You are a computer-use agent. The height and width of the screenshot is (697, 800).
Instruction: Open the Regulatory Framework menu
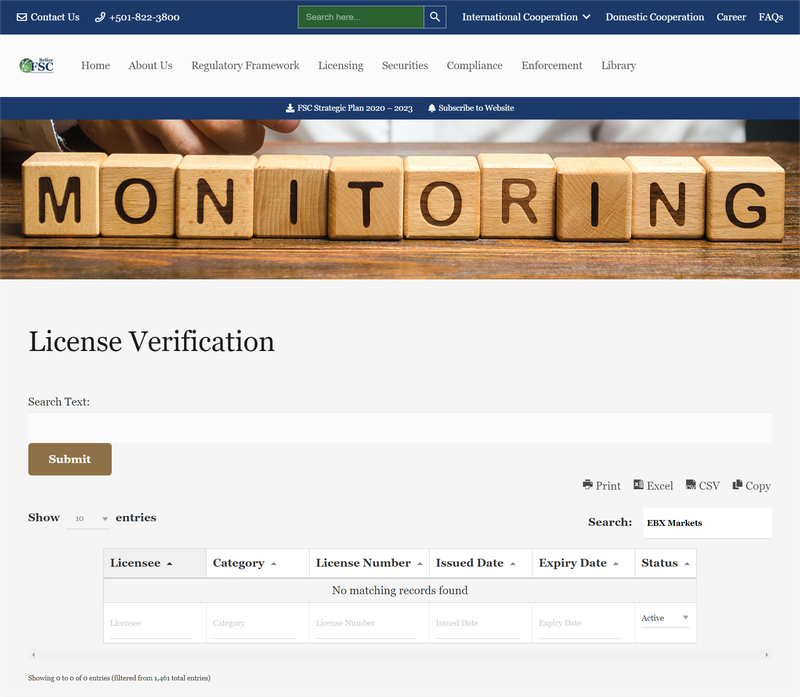[x=245, y=65]
